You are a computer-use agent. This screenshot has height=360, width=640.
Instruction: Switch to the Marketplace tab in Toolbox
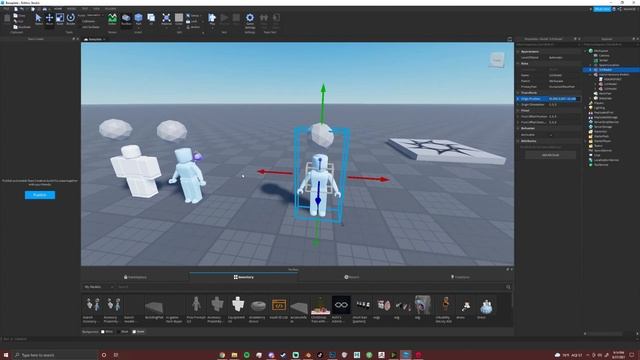(x=135, y=277)
